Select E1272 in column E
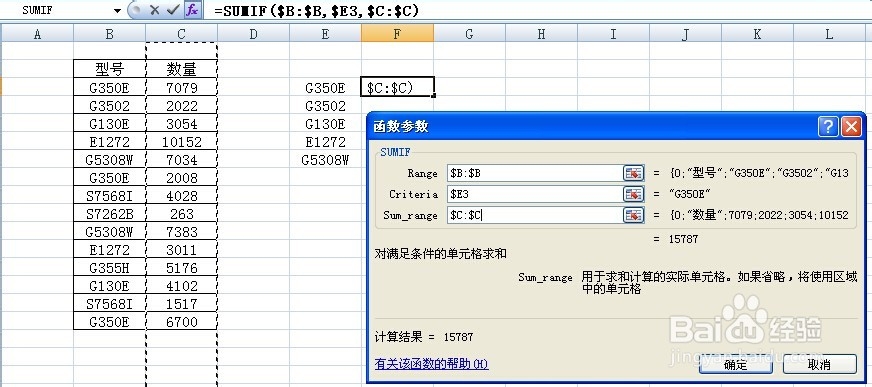 pos(325,142)
